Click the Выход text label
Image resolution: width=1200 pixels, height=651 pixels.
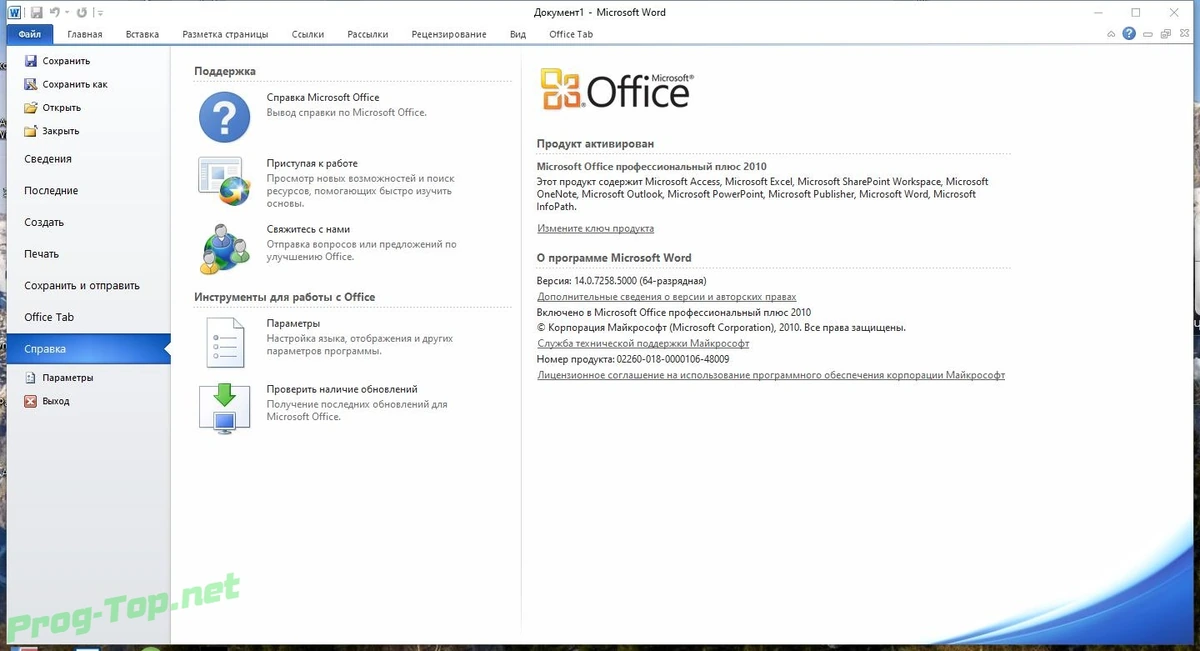coord(56,401)
